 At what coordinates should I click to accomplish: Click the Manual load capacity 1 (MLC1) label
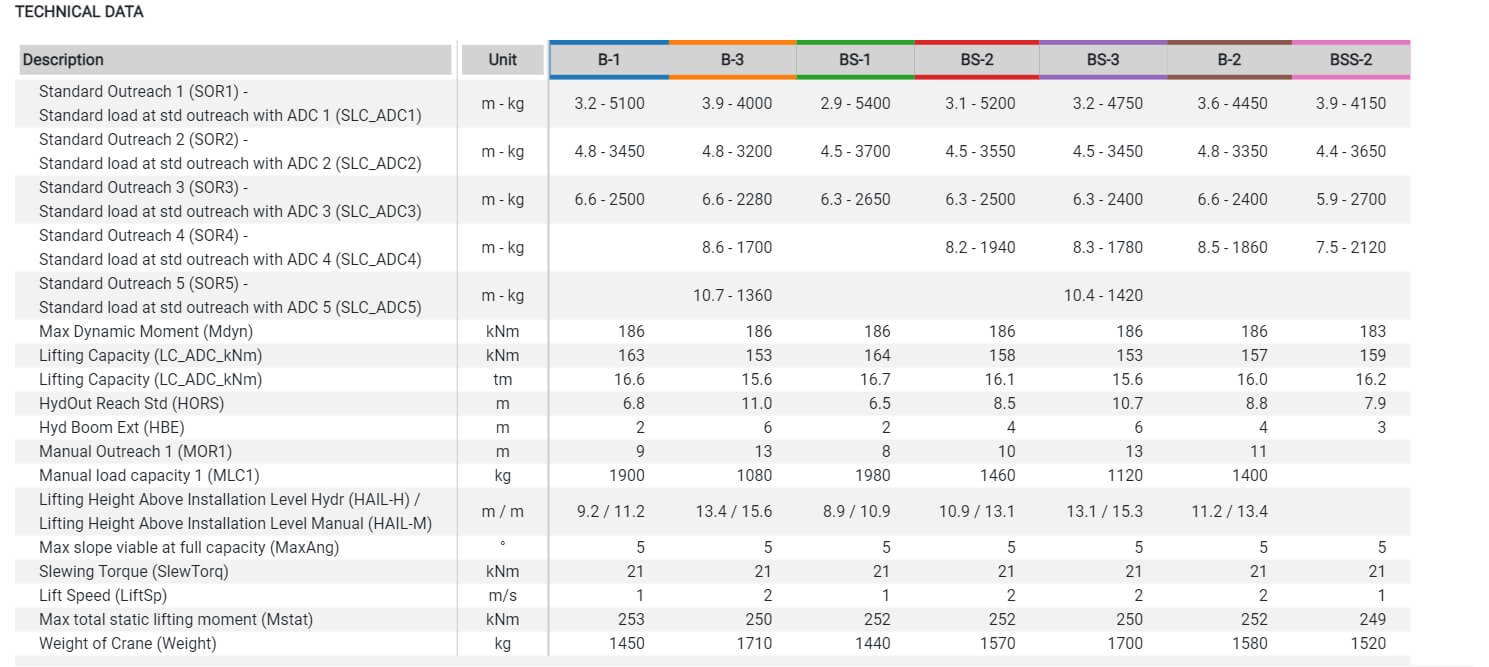click(x=149, y=475)
